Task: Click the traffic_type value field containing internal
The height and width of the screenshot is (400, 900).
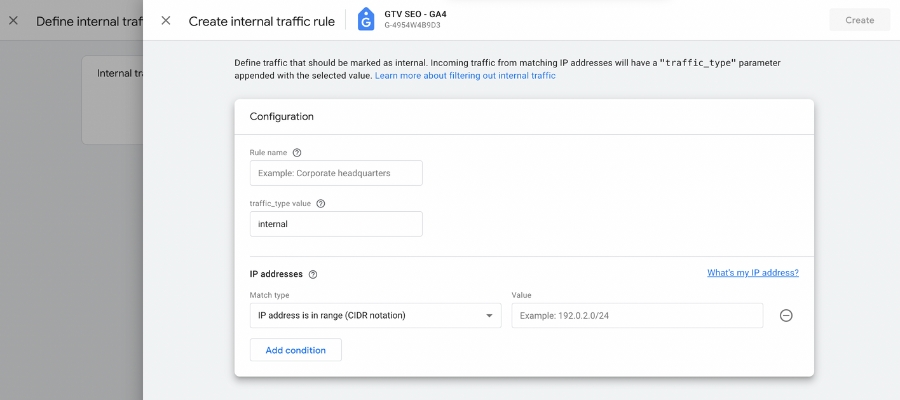Action: (336, 224)
